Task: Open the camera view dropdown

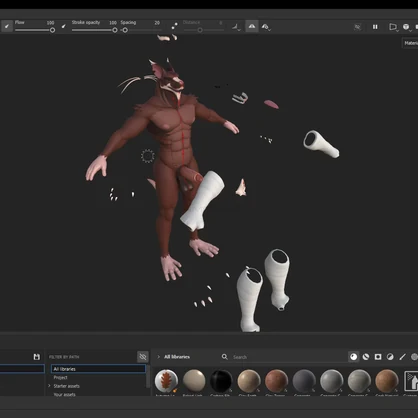Action: pyautogui.click(x=393, y=27)
